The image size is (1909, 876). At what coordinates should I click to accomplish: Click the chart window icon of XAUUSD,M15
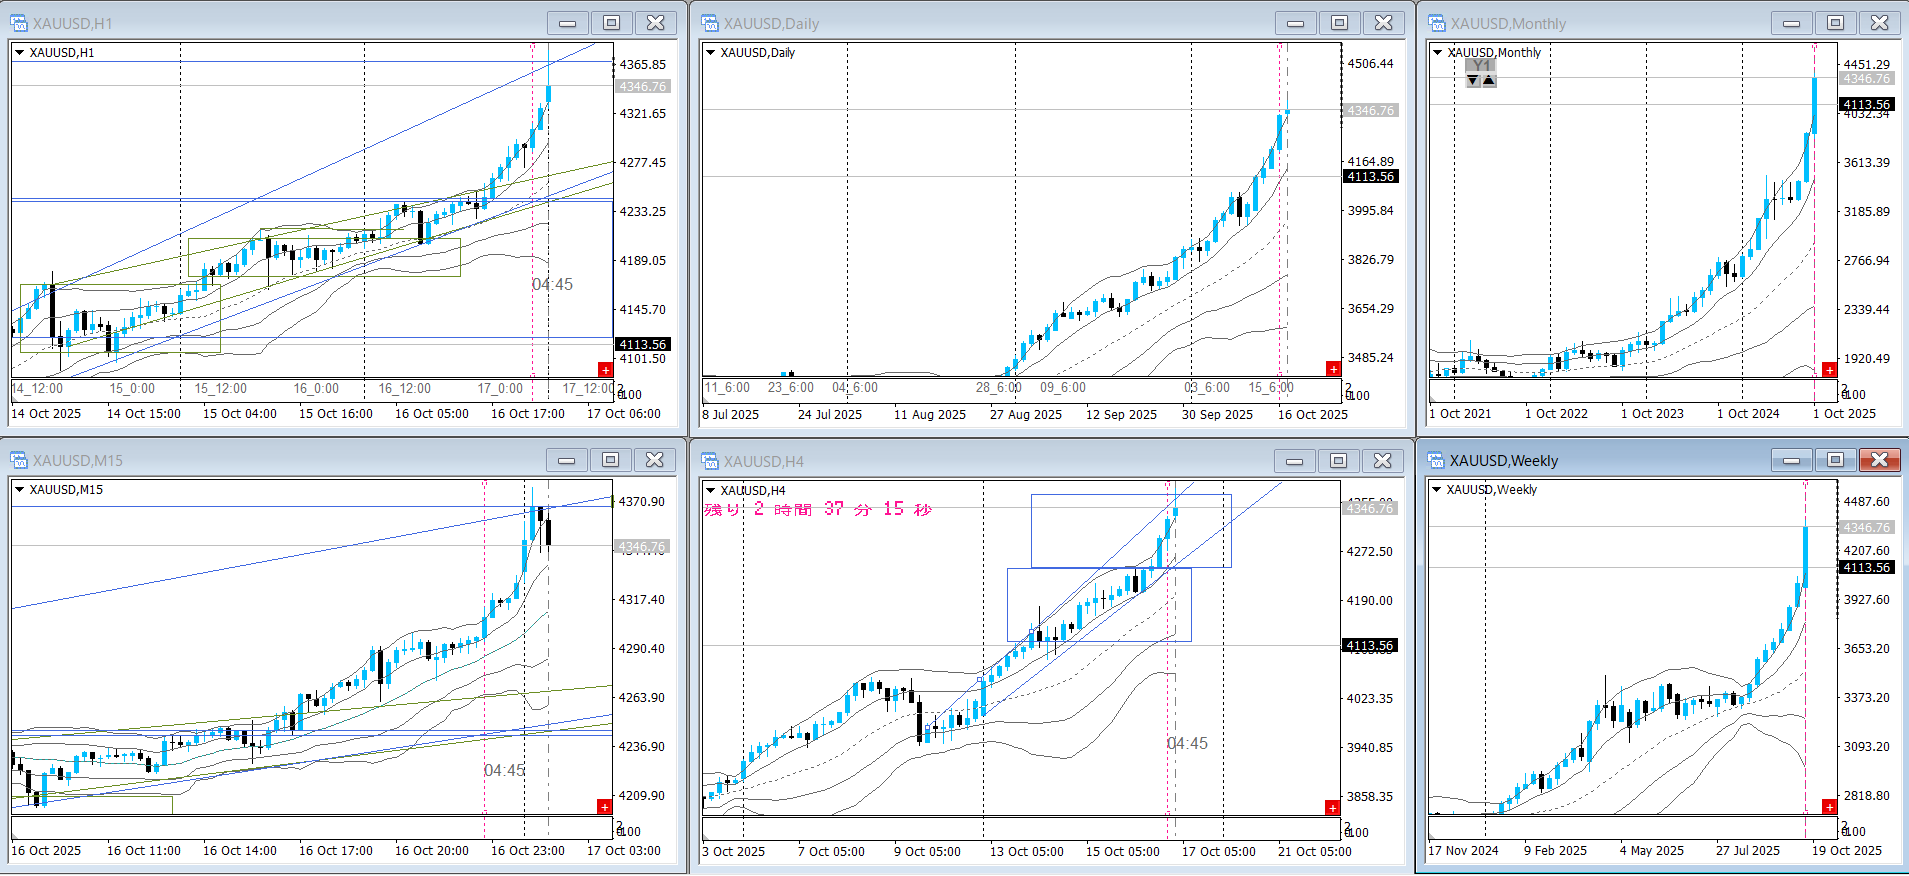[19, 460]
